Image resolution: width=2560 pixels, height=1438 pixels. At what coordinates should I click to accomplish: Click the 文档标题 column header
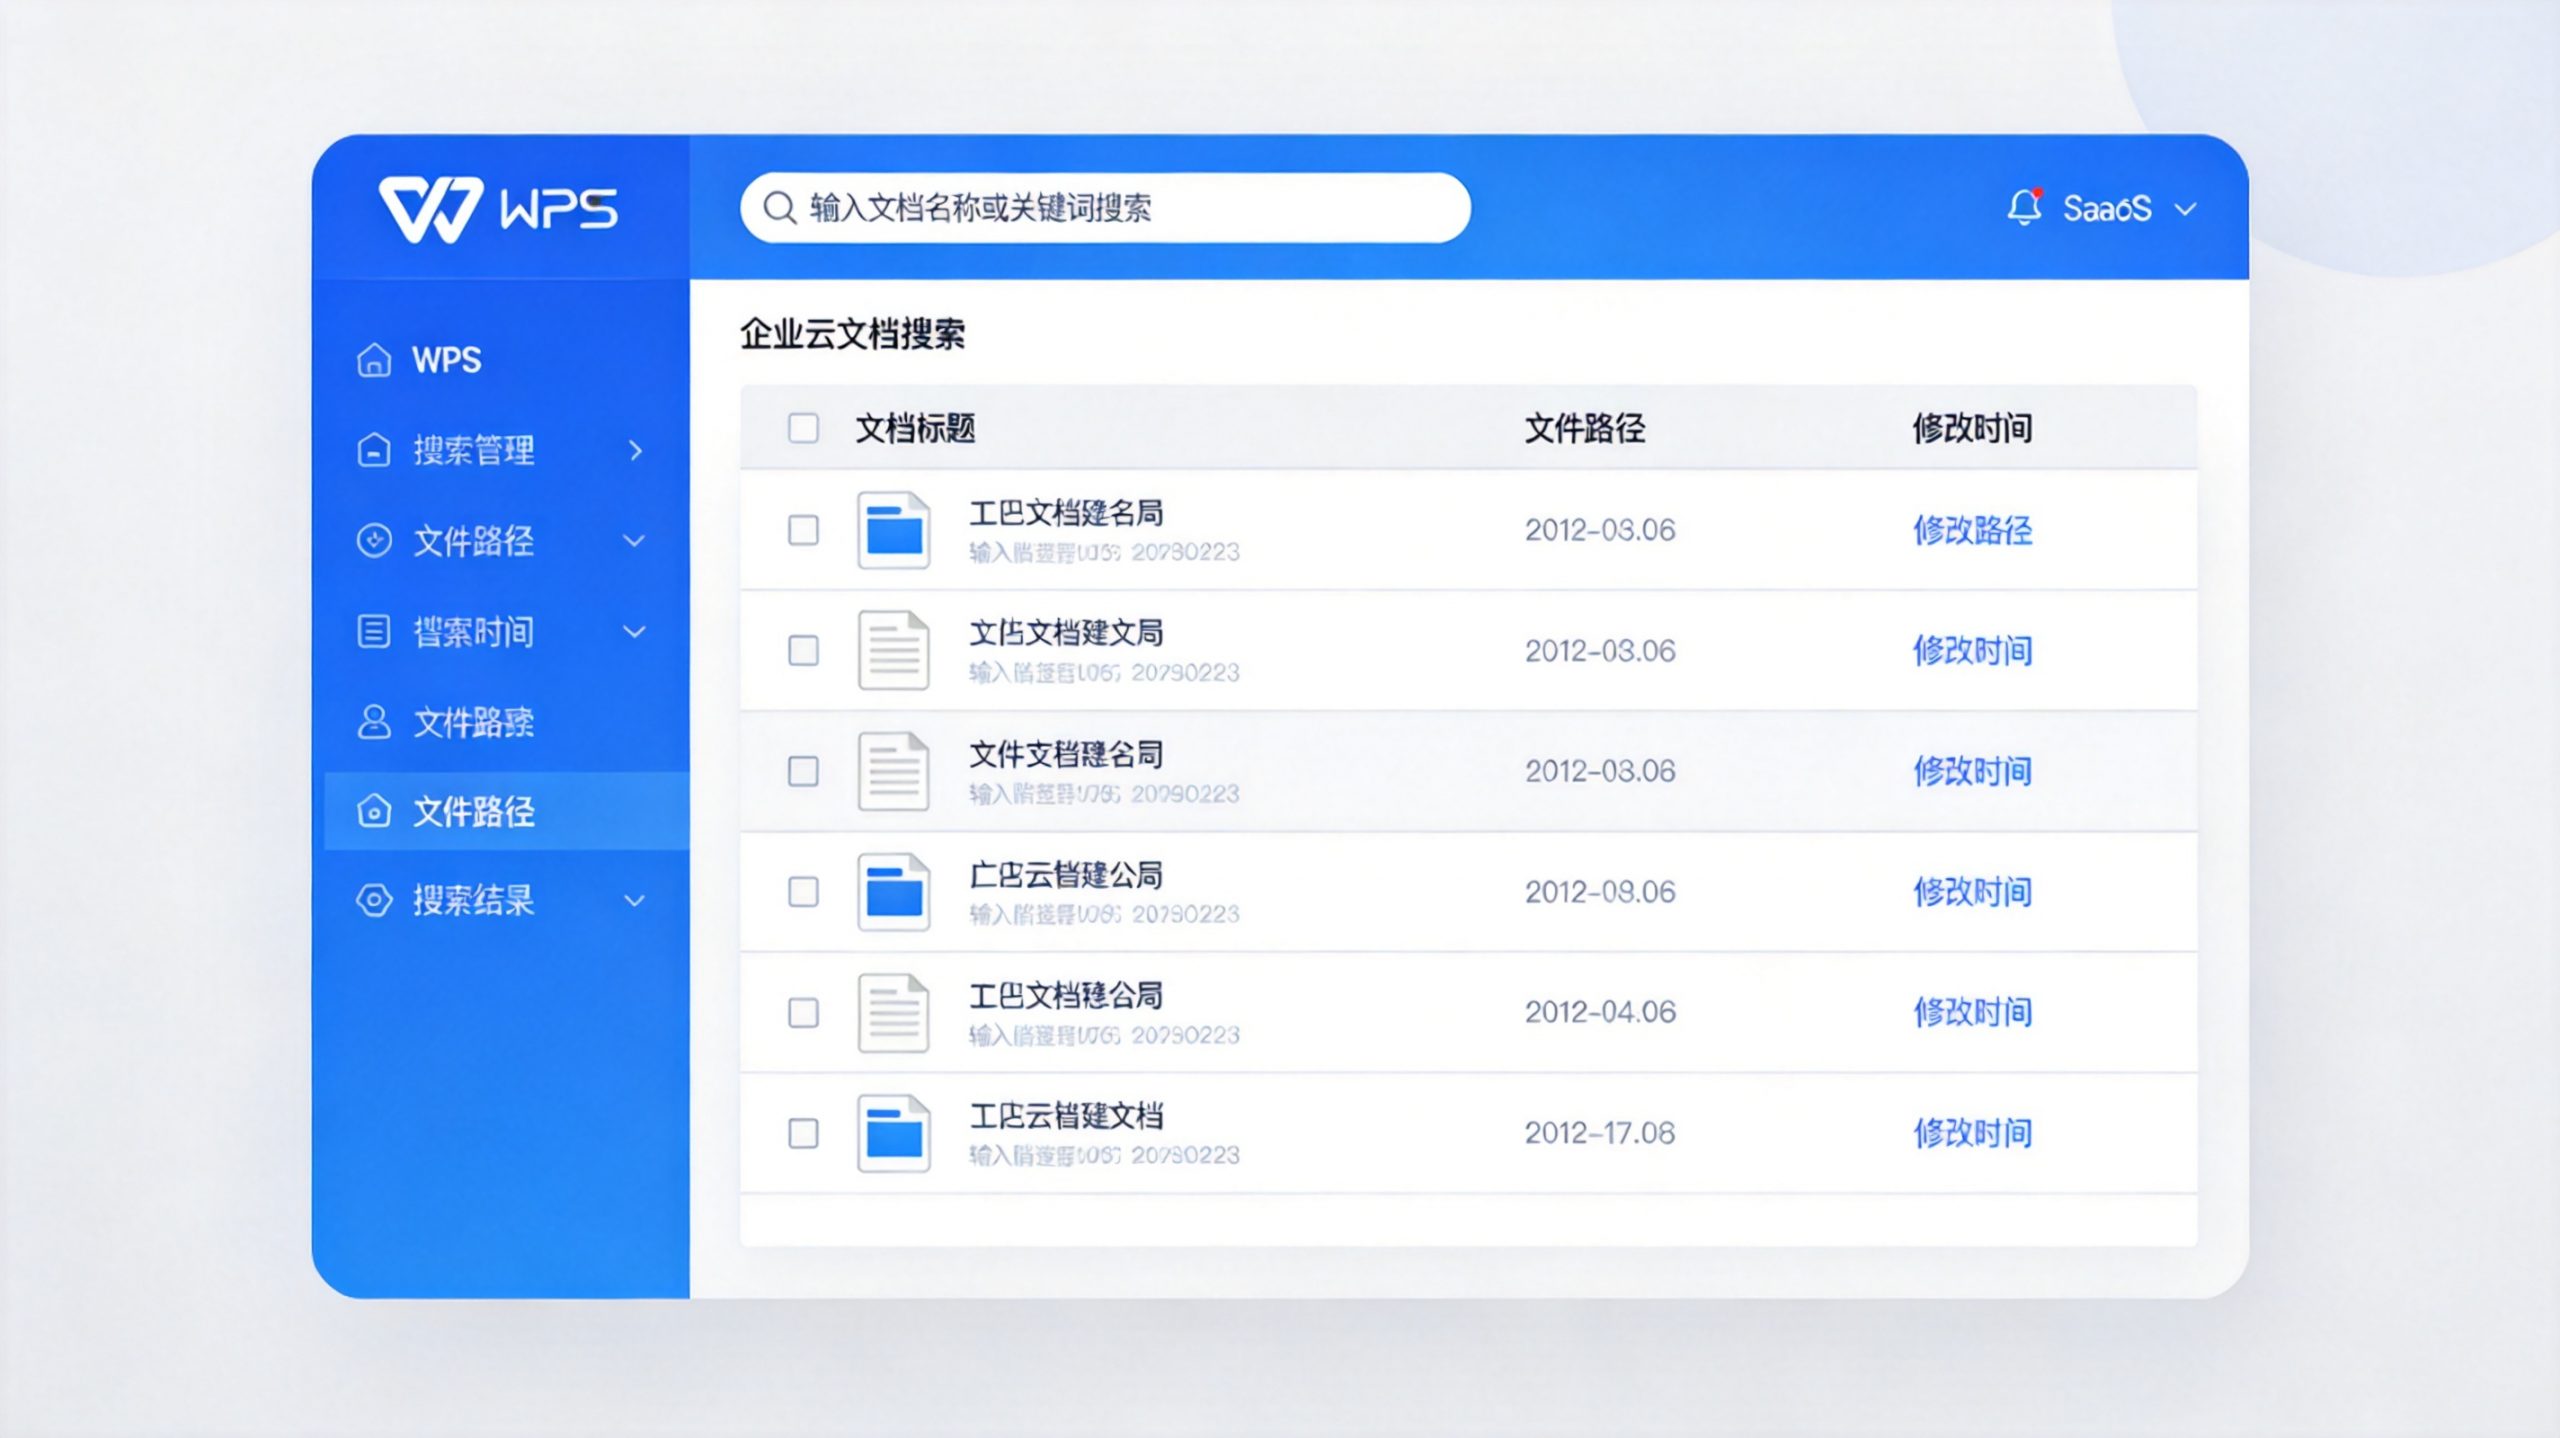915,428
